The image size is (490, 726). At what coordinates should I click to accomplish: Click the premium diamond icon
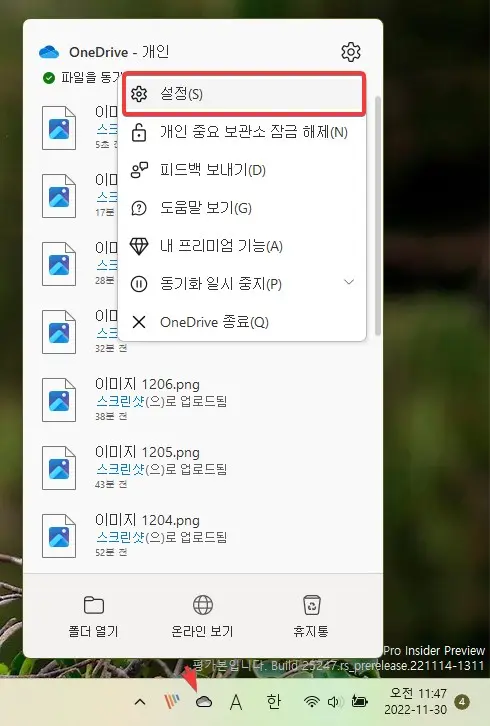(139, 246)
